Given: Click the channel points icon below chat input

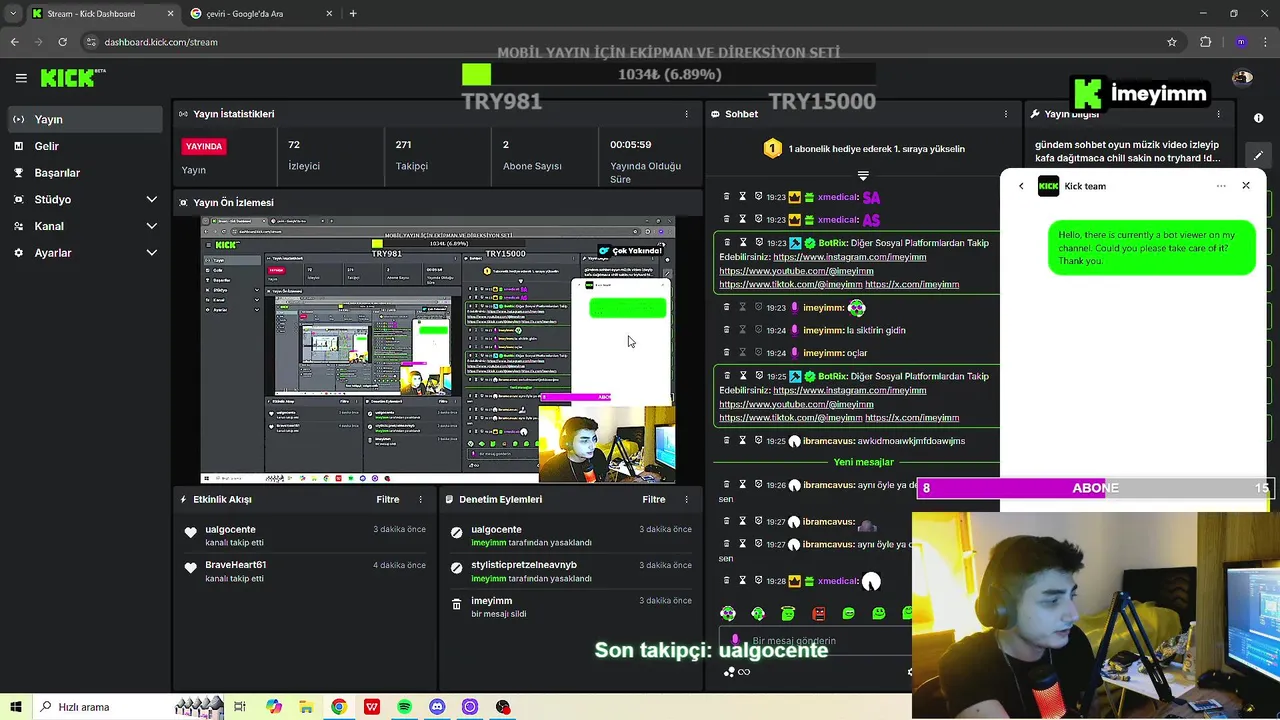Looking at the screenshot, I should 729,672.
